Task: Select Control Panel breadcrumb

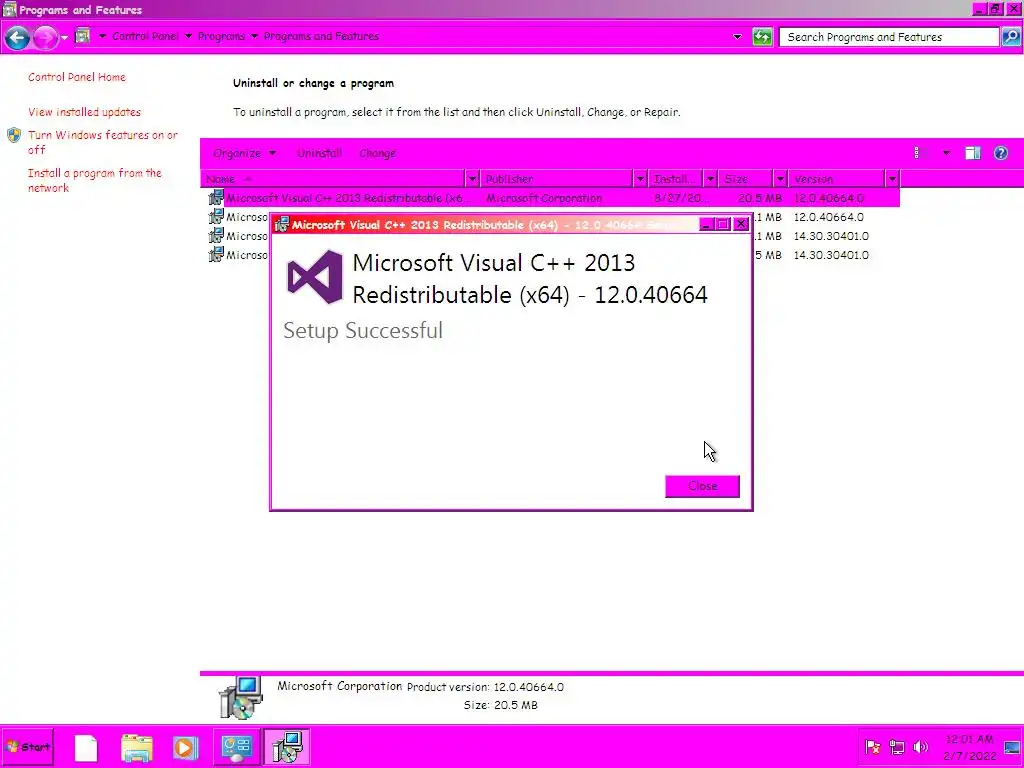Action: click(x=145, y=36)
